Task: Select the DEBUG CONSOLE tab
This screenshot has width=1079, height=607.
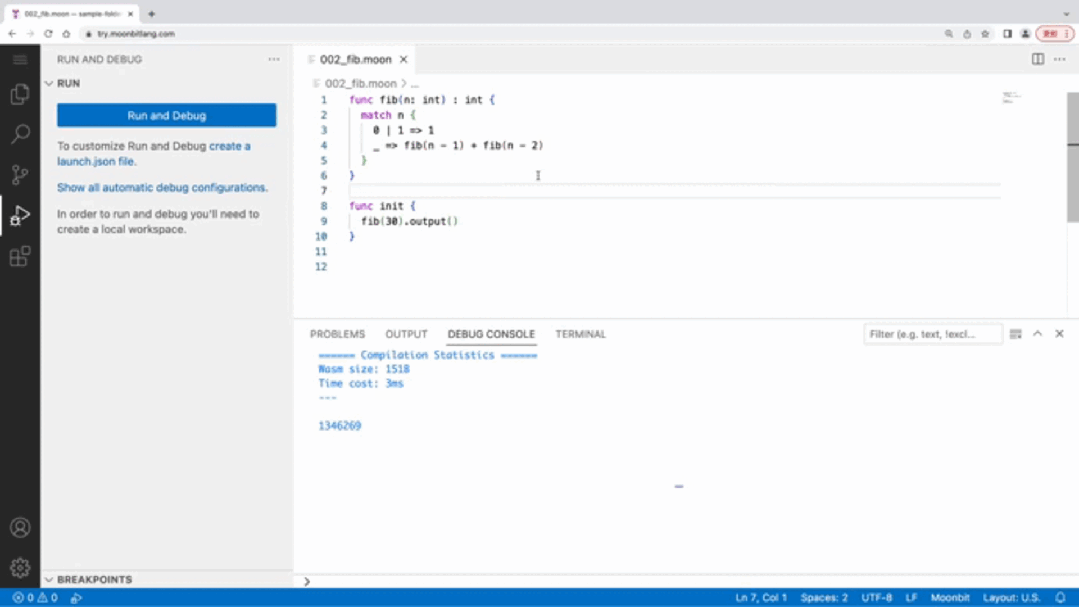Action: tap(491, 334)
